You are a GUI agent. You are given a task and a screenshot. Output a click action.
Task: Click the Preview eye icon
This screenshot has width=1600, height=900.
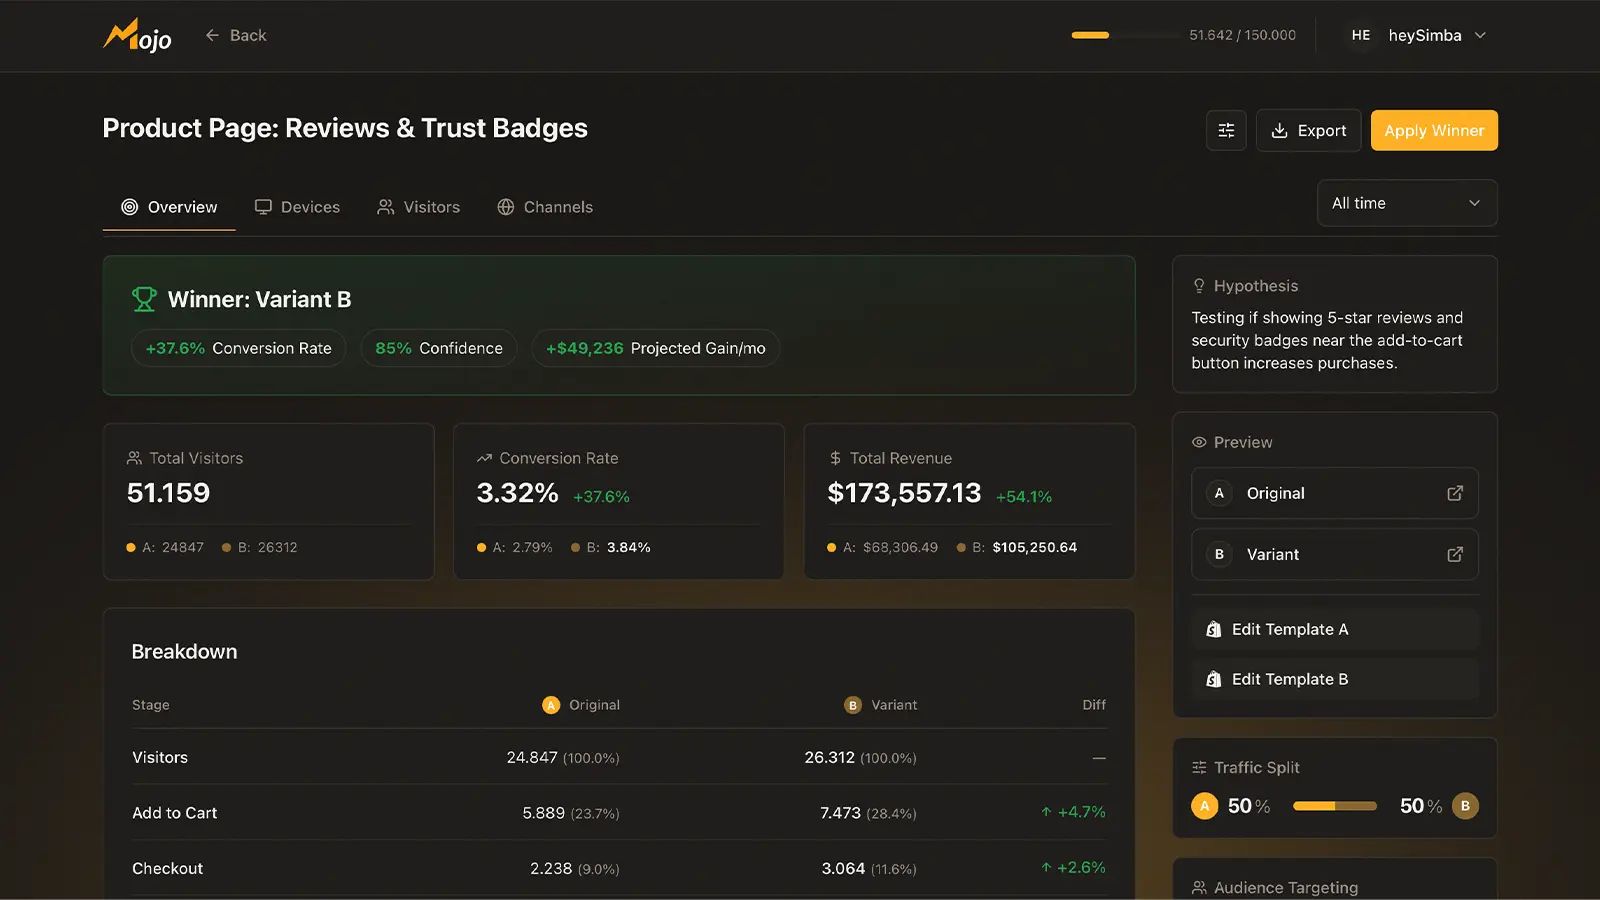tap(1198, 442)
